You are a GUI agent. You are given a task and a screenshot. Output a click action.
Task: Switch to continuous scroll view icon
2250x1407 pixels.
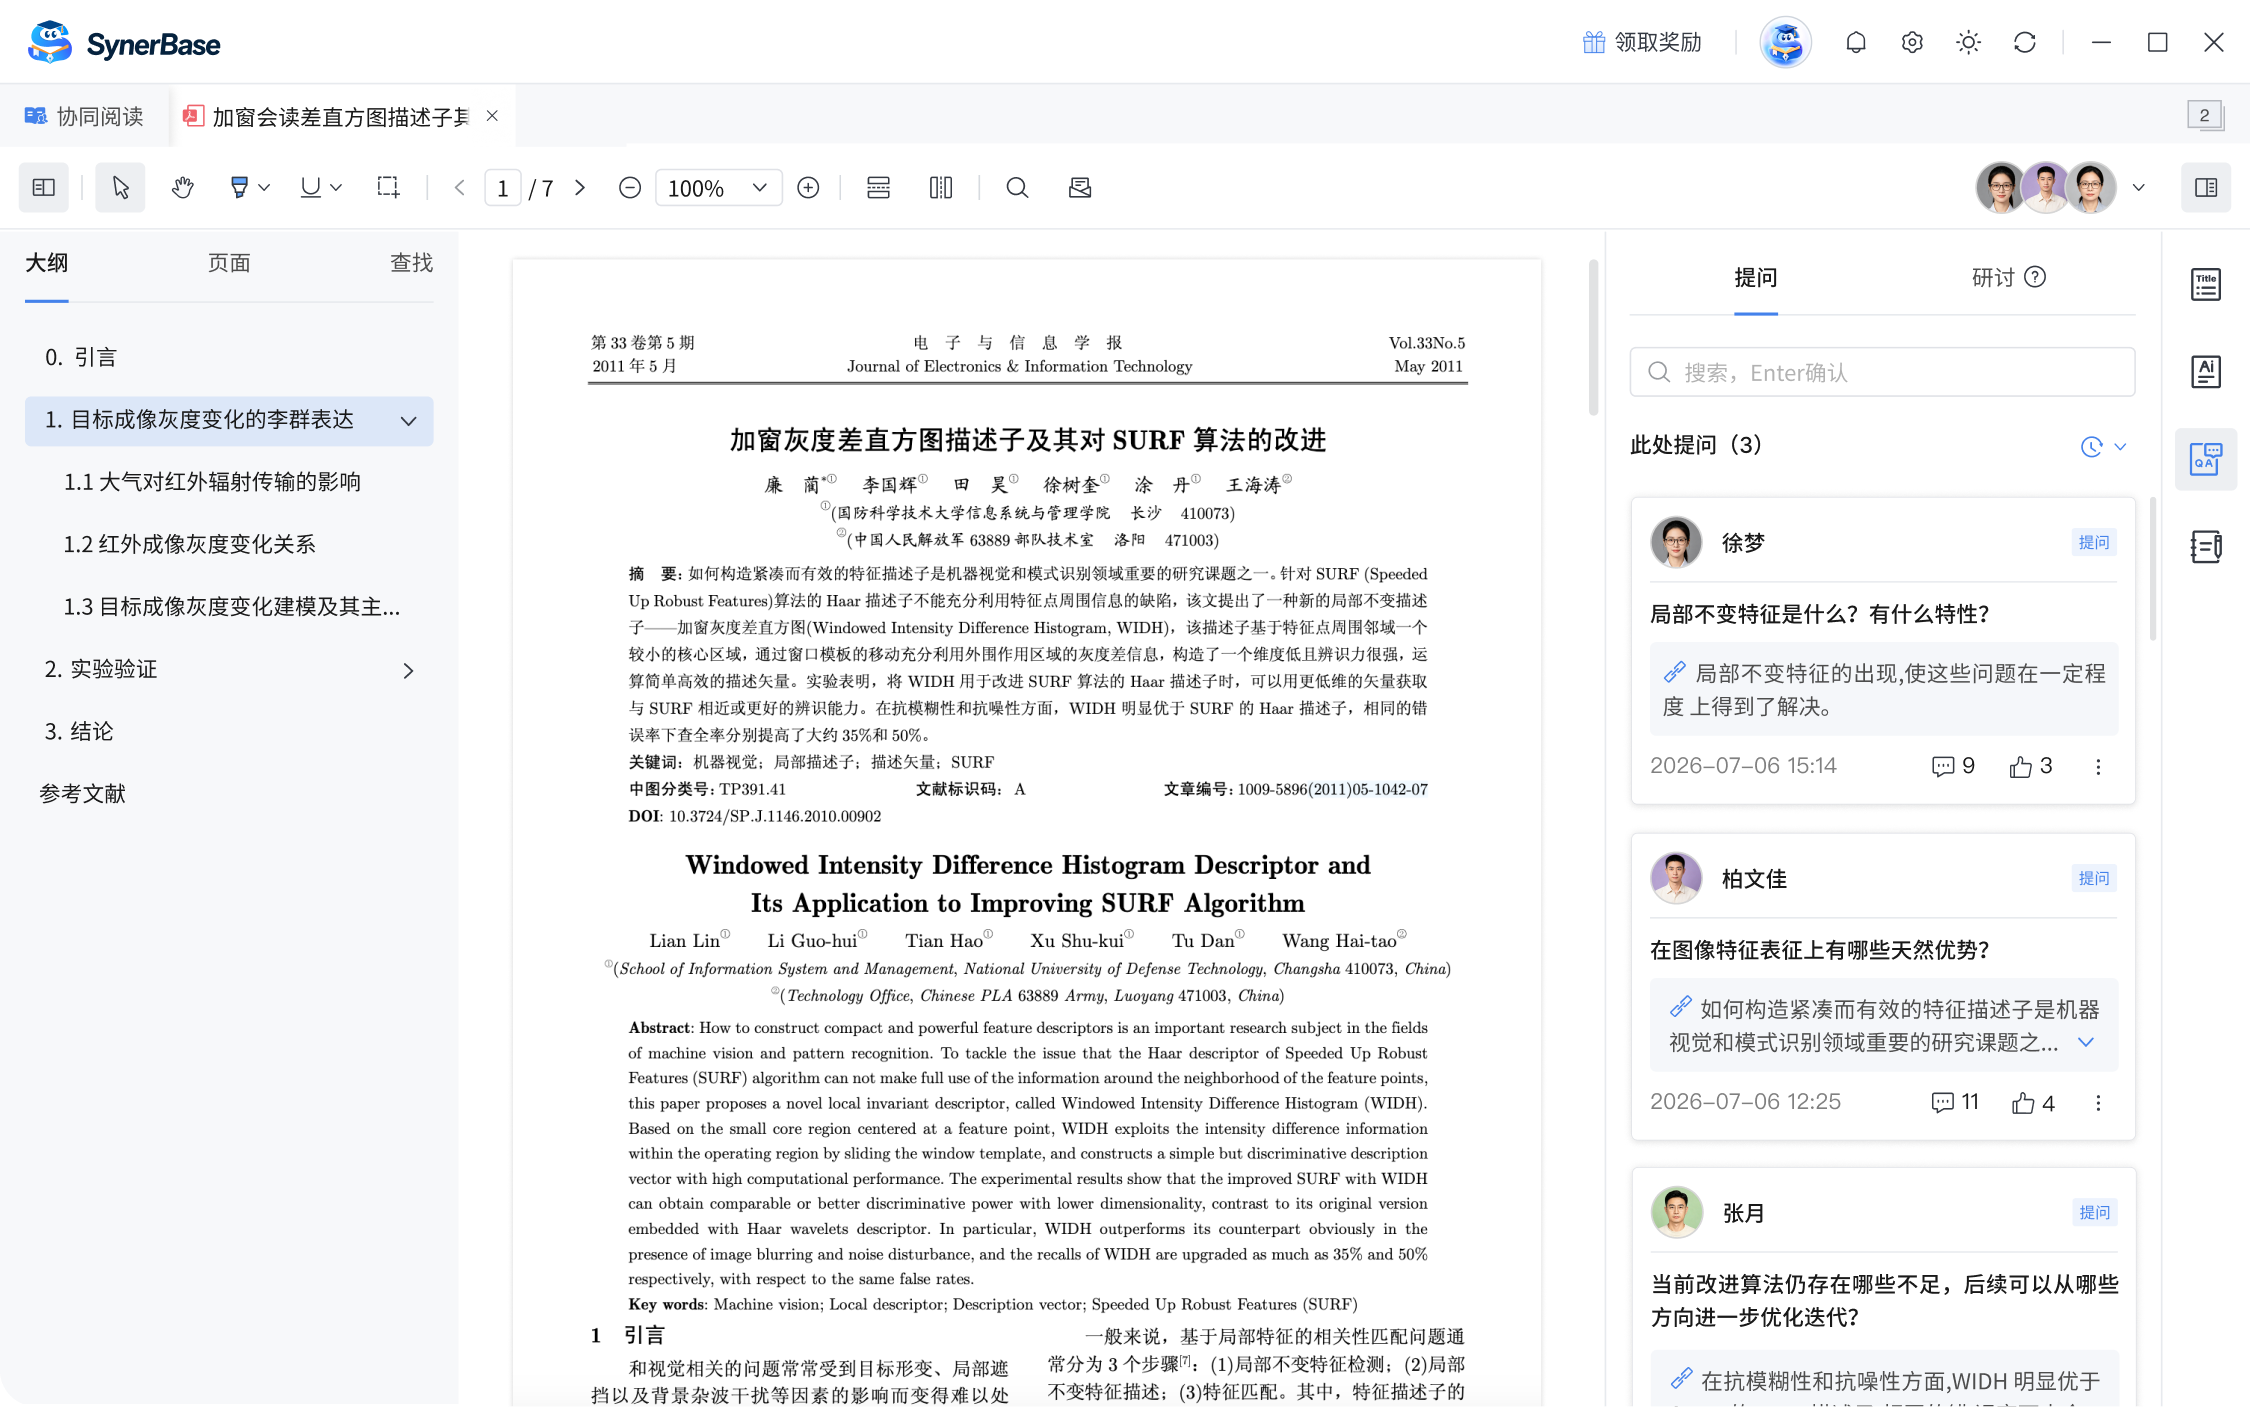pyautogui.click(x=878, y=188)
